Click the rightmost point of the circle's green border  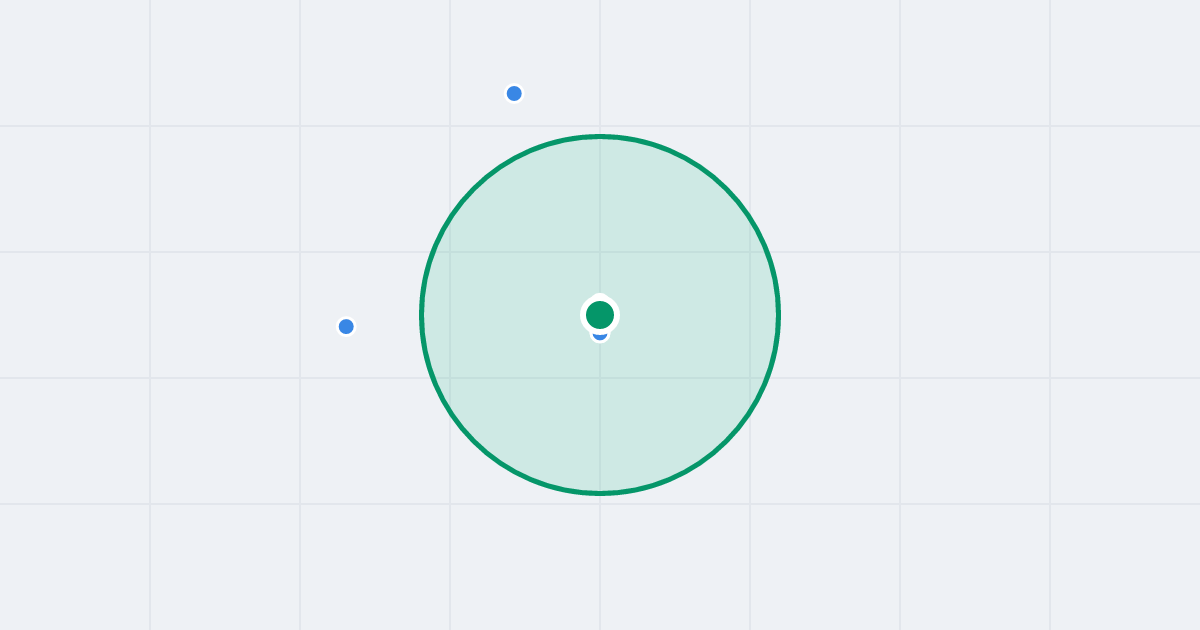[779, 315]
